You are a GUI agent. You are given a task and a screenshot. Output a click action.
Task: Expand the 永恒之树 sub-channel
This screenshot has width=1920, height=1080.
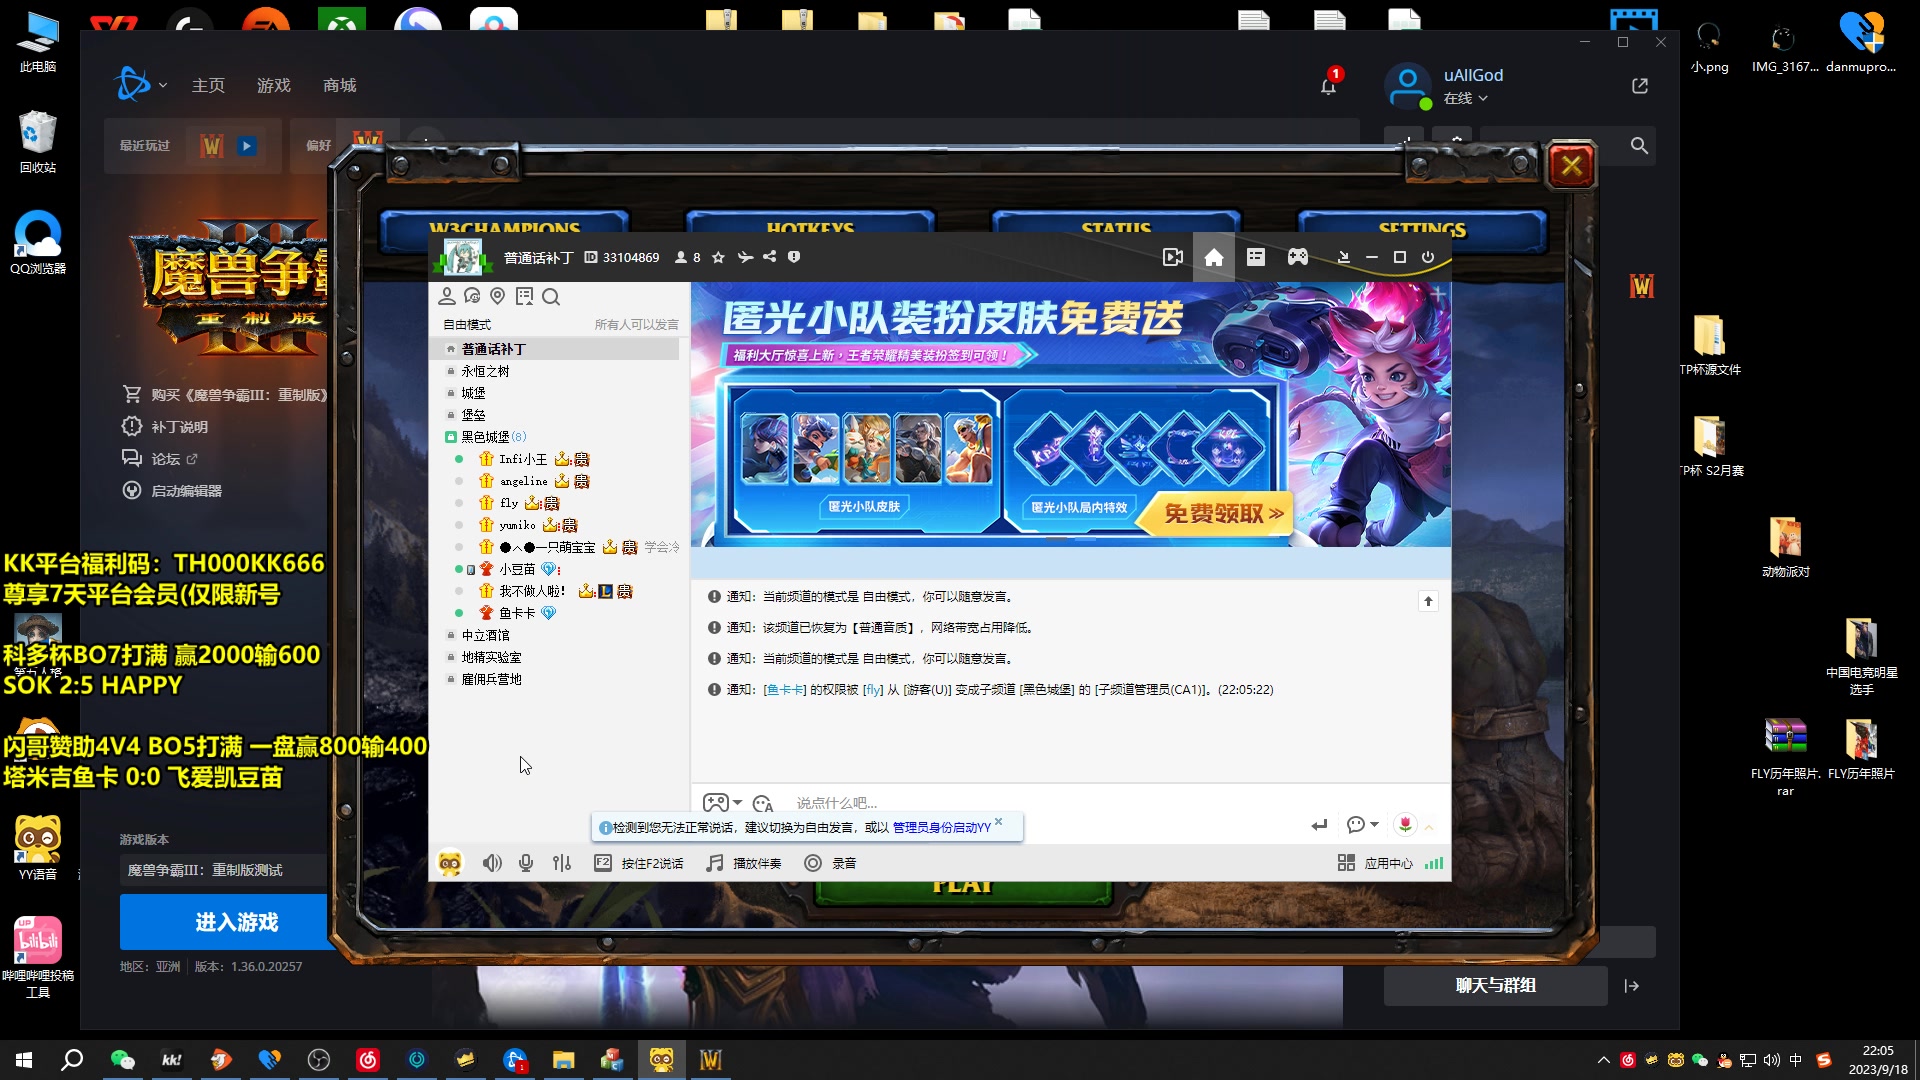pyautogui.click(x=450, y=371)
